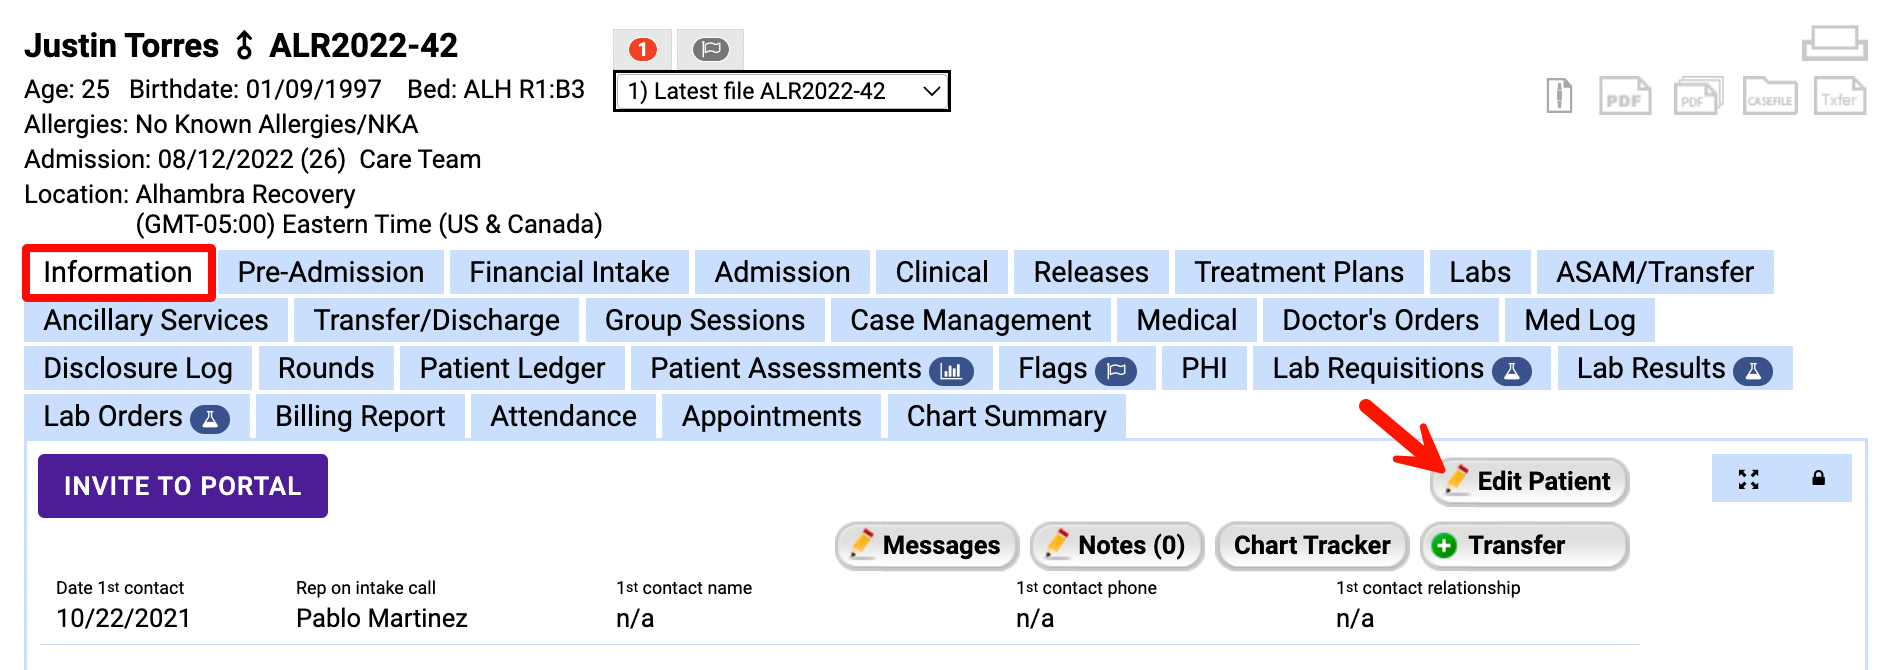
Task: Click the Edit Patient button
Action: click(x=1529, y=481)
